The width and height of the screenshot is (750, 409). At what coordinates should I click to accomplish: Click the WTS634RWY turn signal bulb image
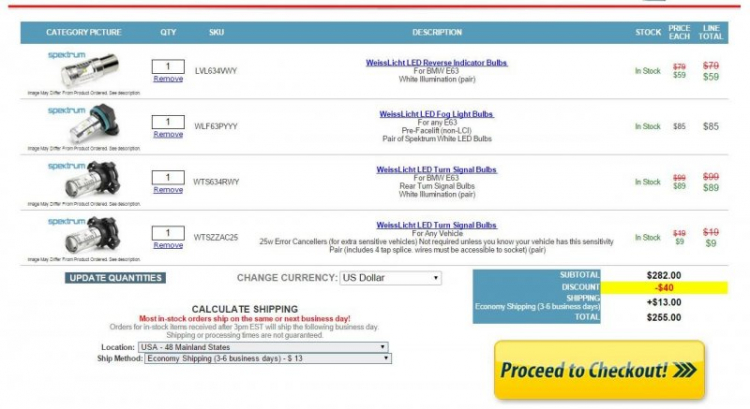(x=84, y=180)
